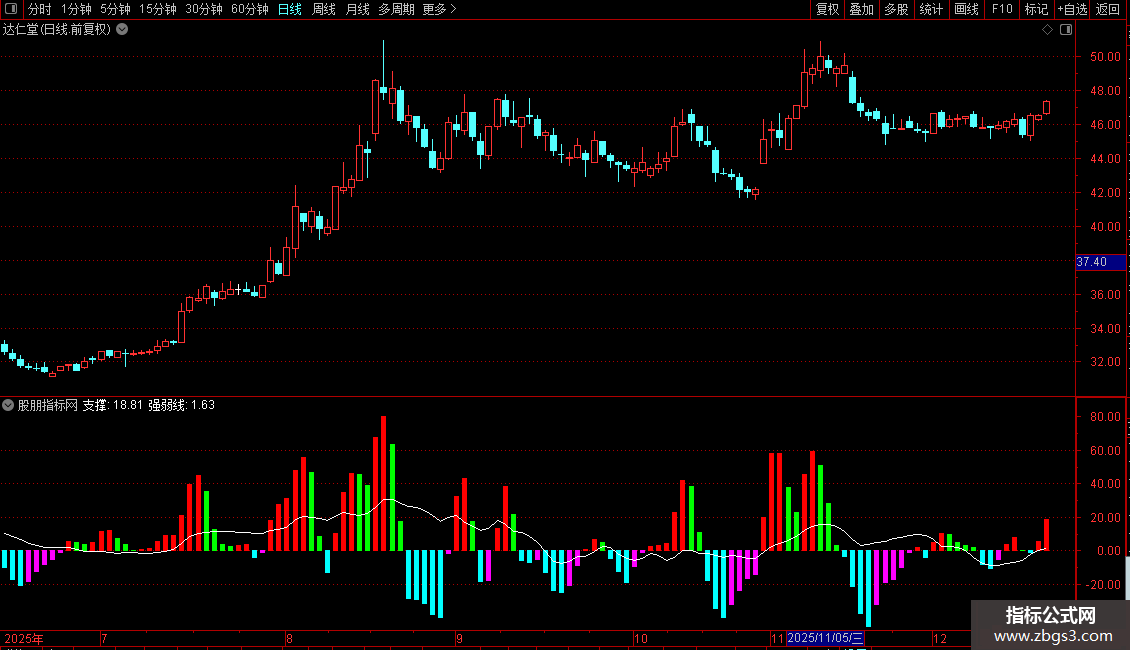Switch to the 分时 view
Viewport: 1130px width, 650px height.
40,9
